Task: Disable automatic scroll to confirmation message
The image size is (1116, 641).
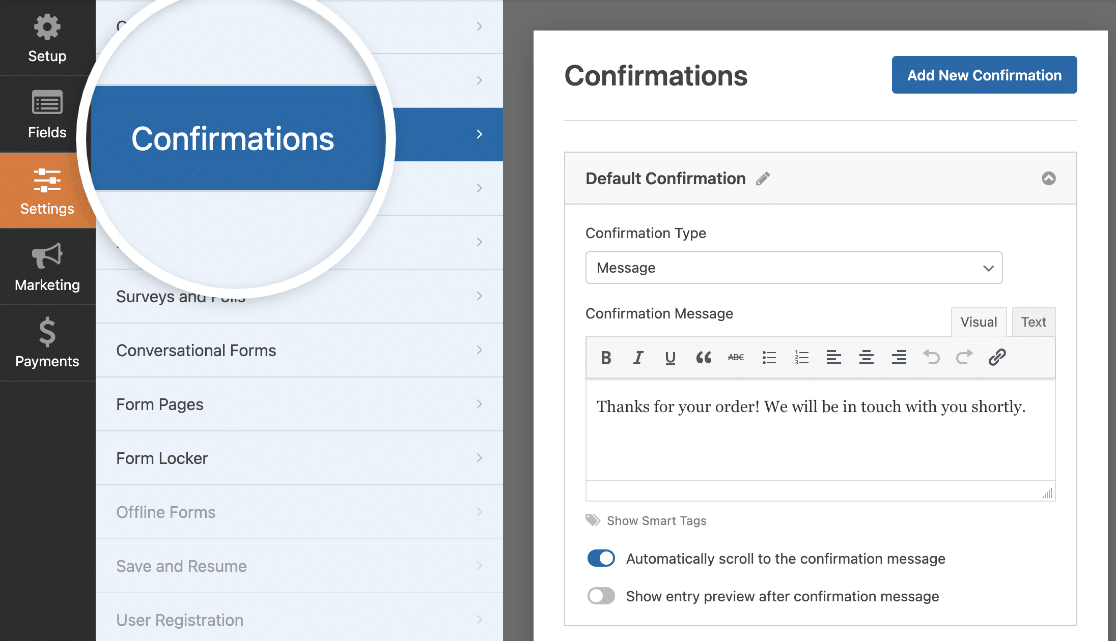Action: (601, 558)
